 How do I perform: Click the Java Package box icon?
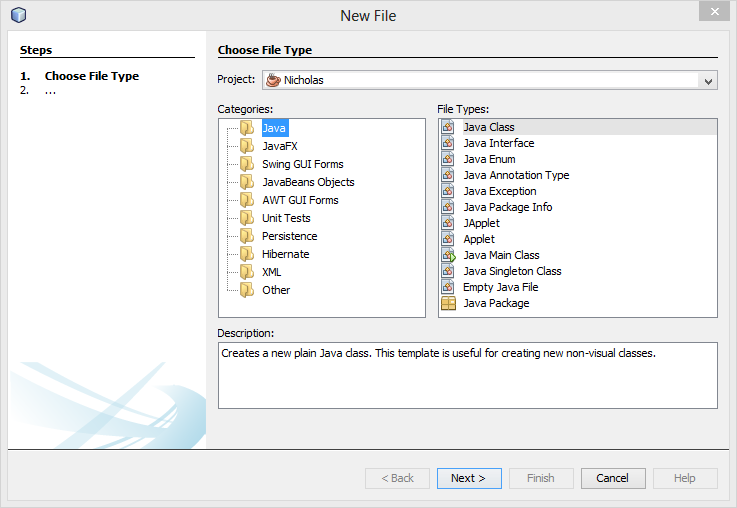click(448, 303)
